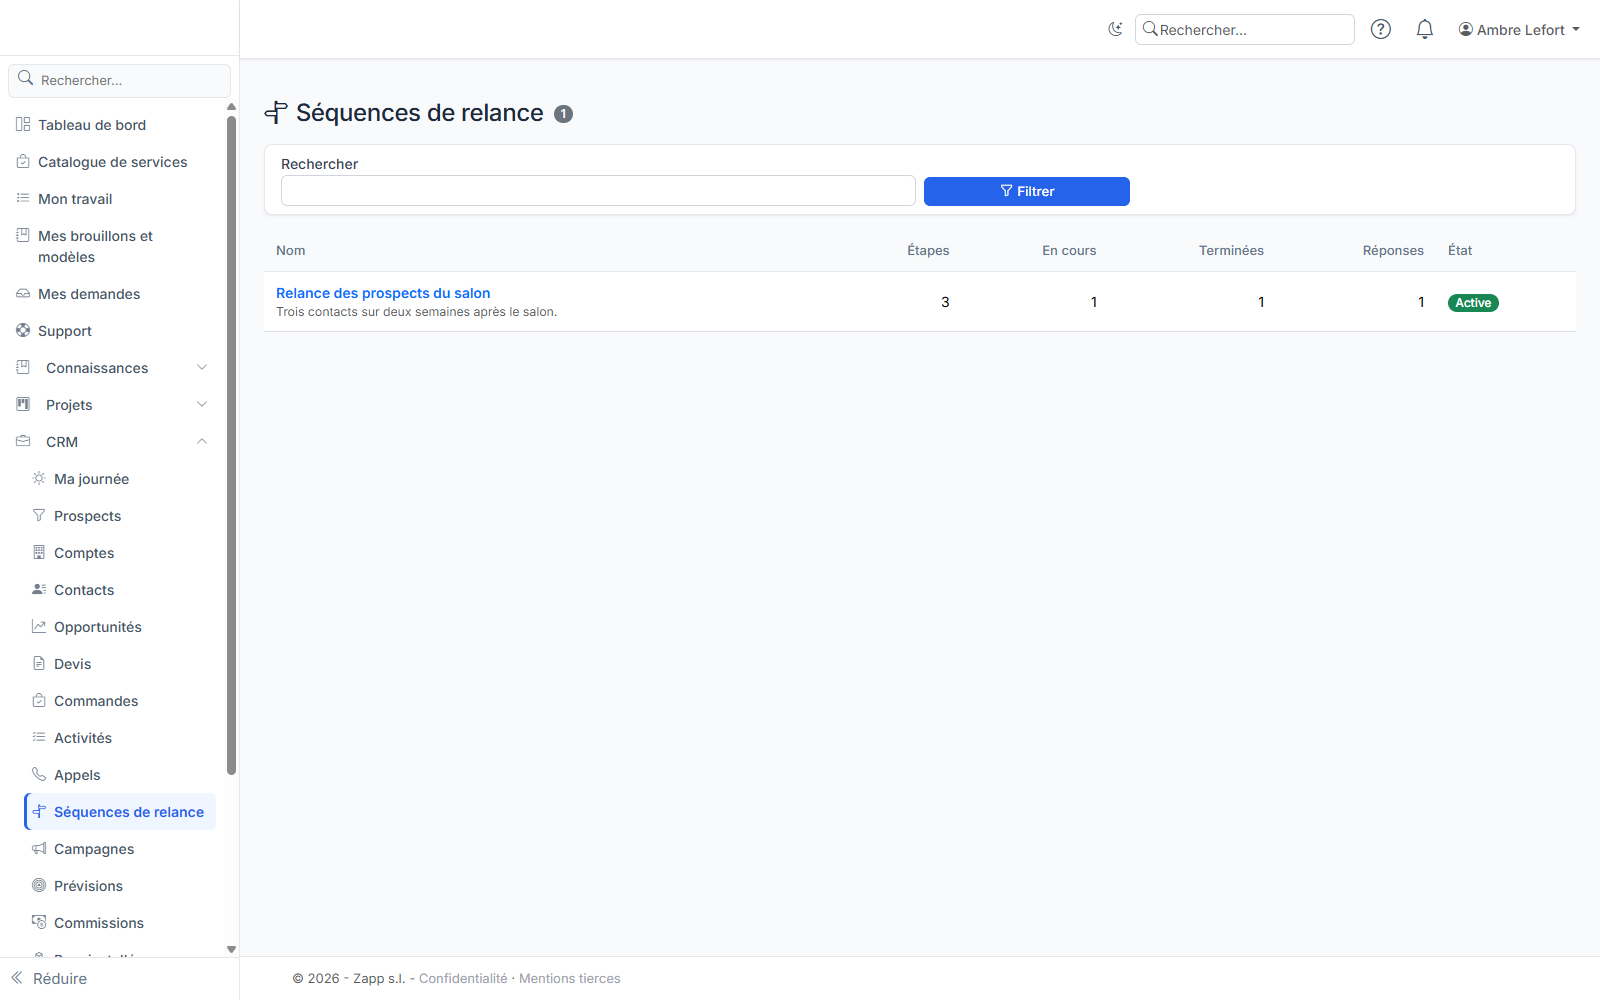Click the Comptes building icon
The width and height of the screenshot is (1600, 1000).
click(39, 552)
